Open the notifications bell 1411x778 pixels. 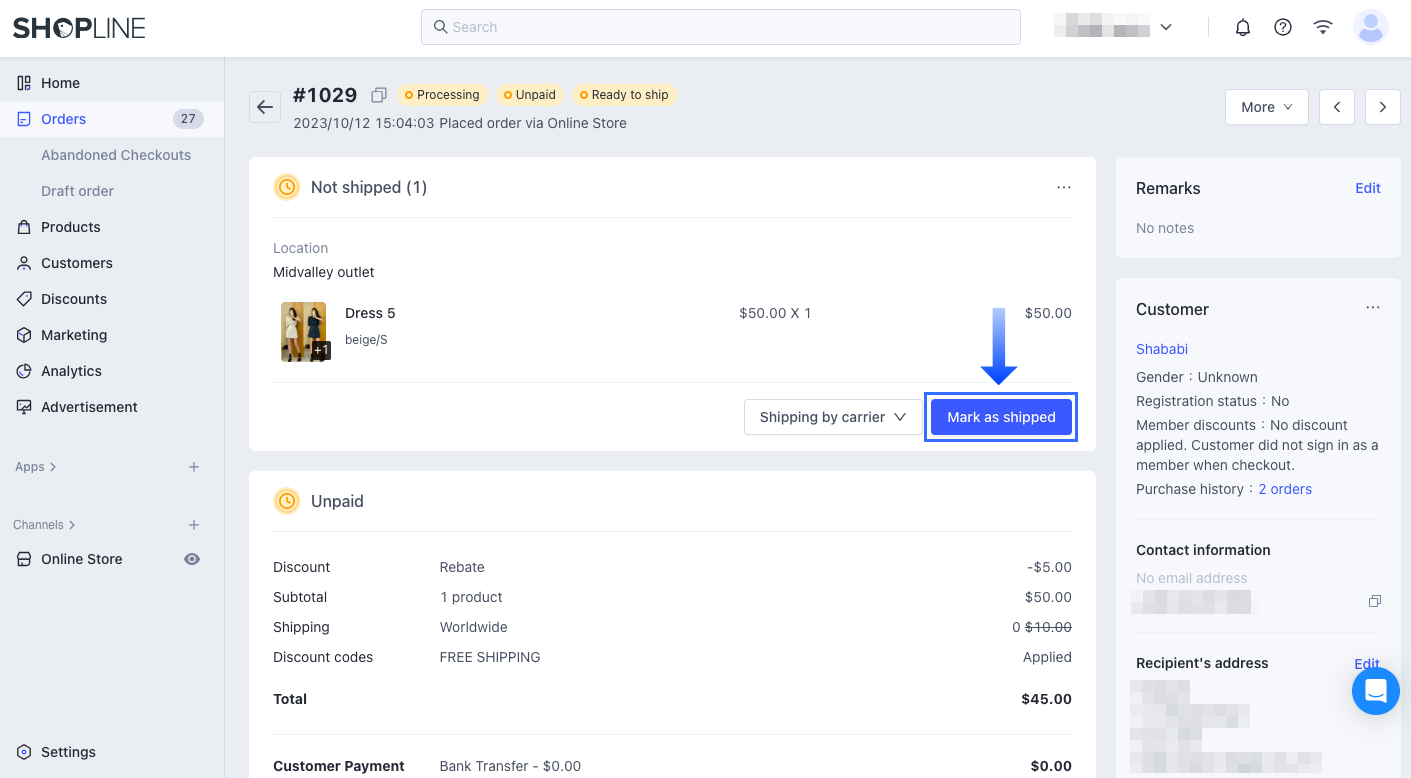pos(1243,27)
